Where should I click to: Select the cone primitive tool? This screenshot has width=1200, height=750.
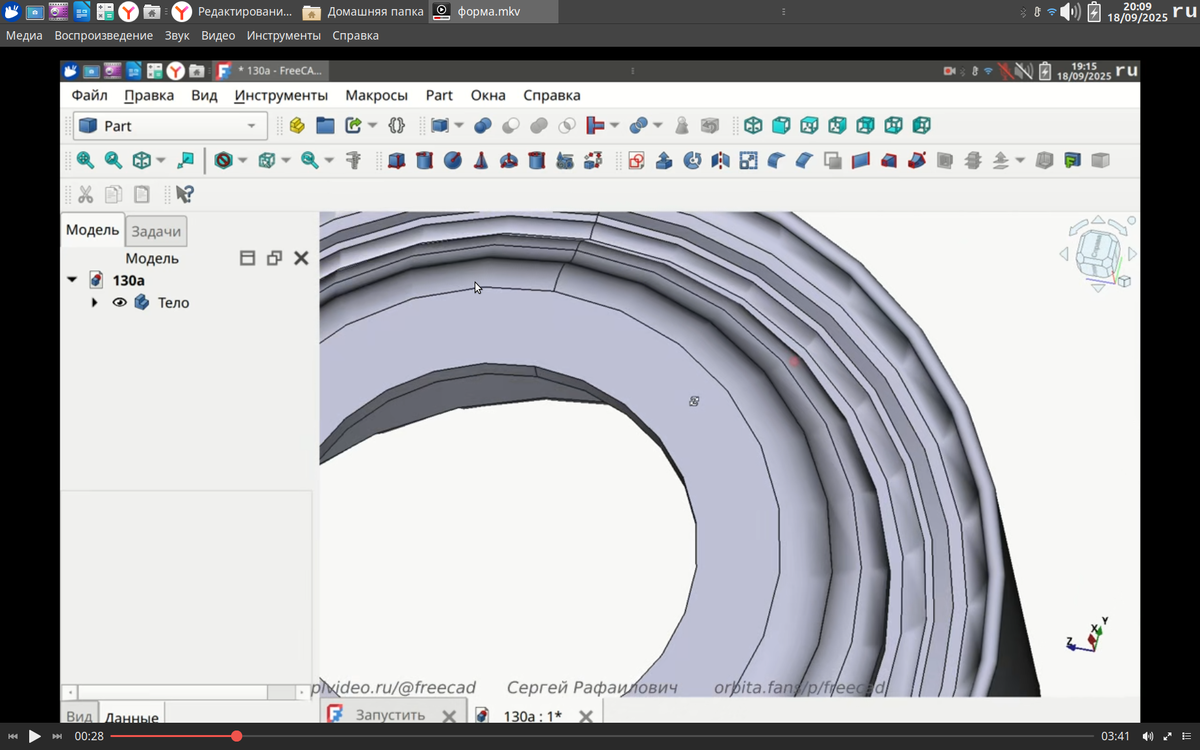click(481, 160)
